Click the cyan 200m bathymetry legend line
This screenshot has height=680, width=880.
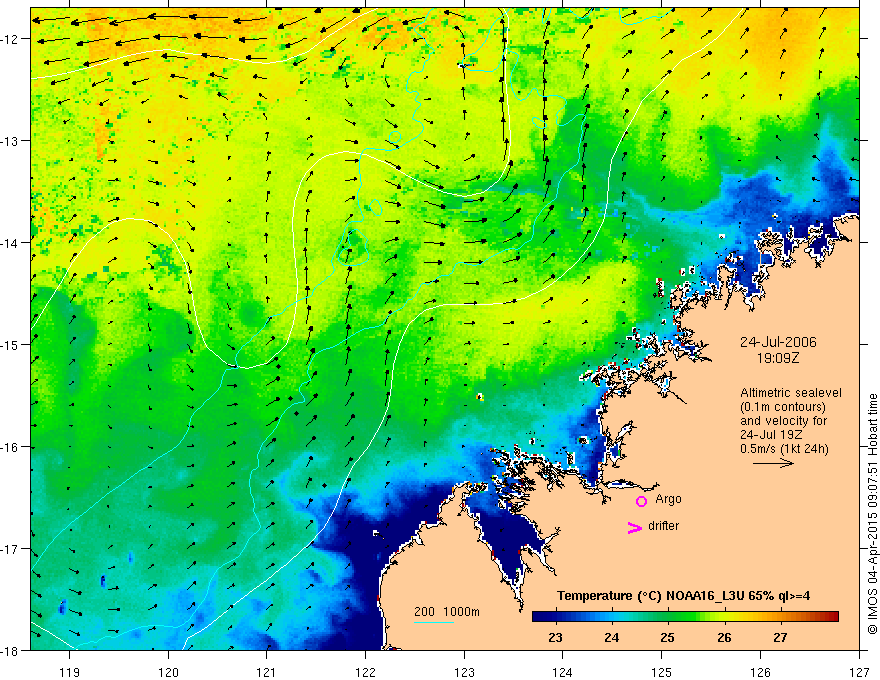[434, 622]
